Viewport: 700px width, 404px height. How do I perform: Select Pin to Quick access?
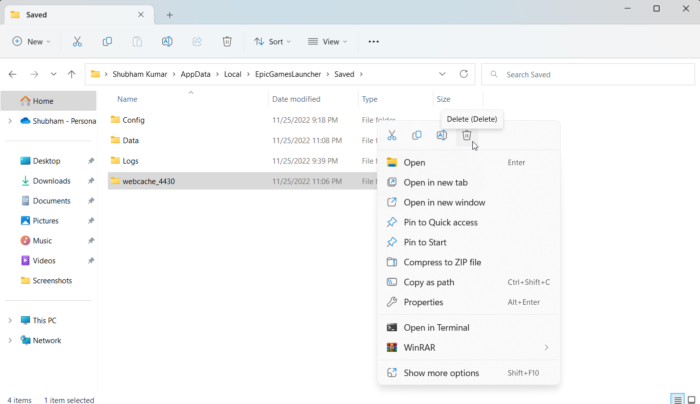point(468,222)
